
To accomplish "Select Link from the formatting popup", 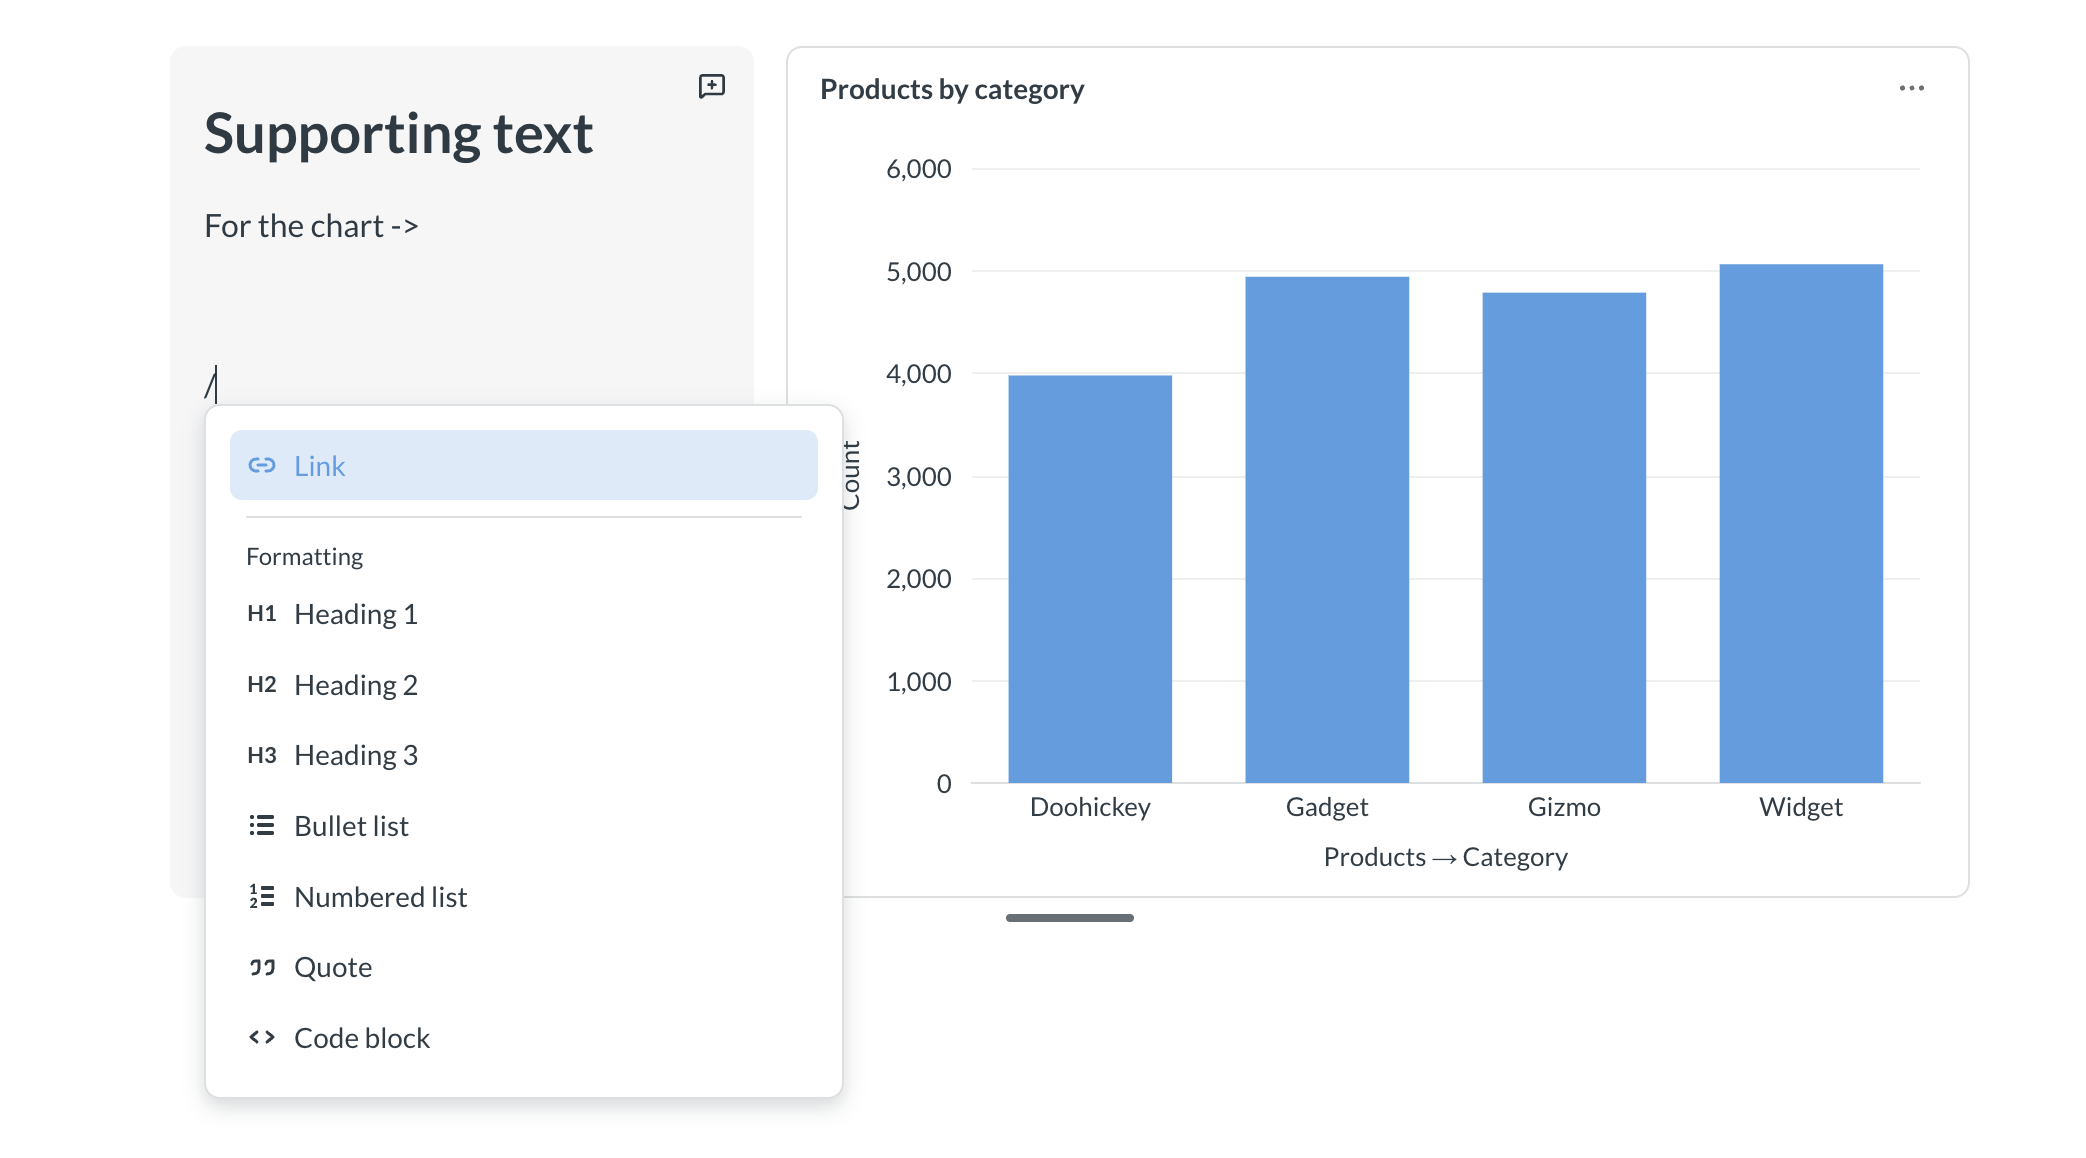I will (x=320, y=464).
